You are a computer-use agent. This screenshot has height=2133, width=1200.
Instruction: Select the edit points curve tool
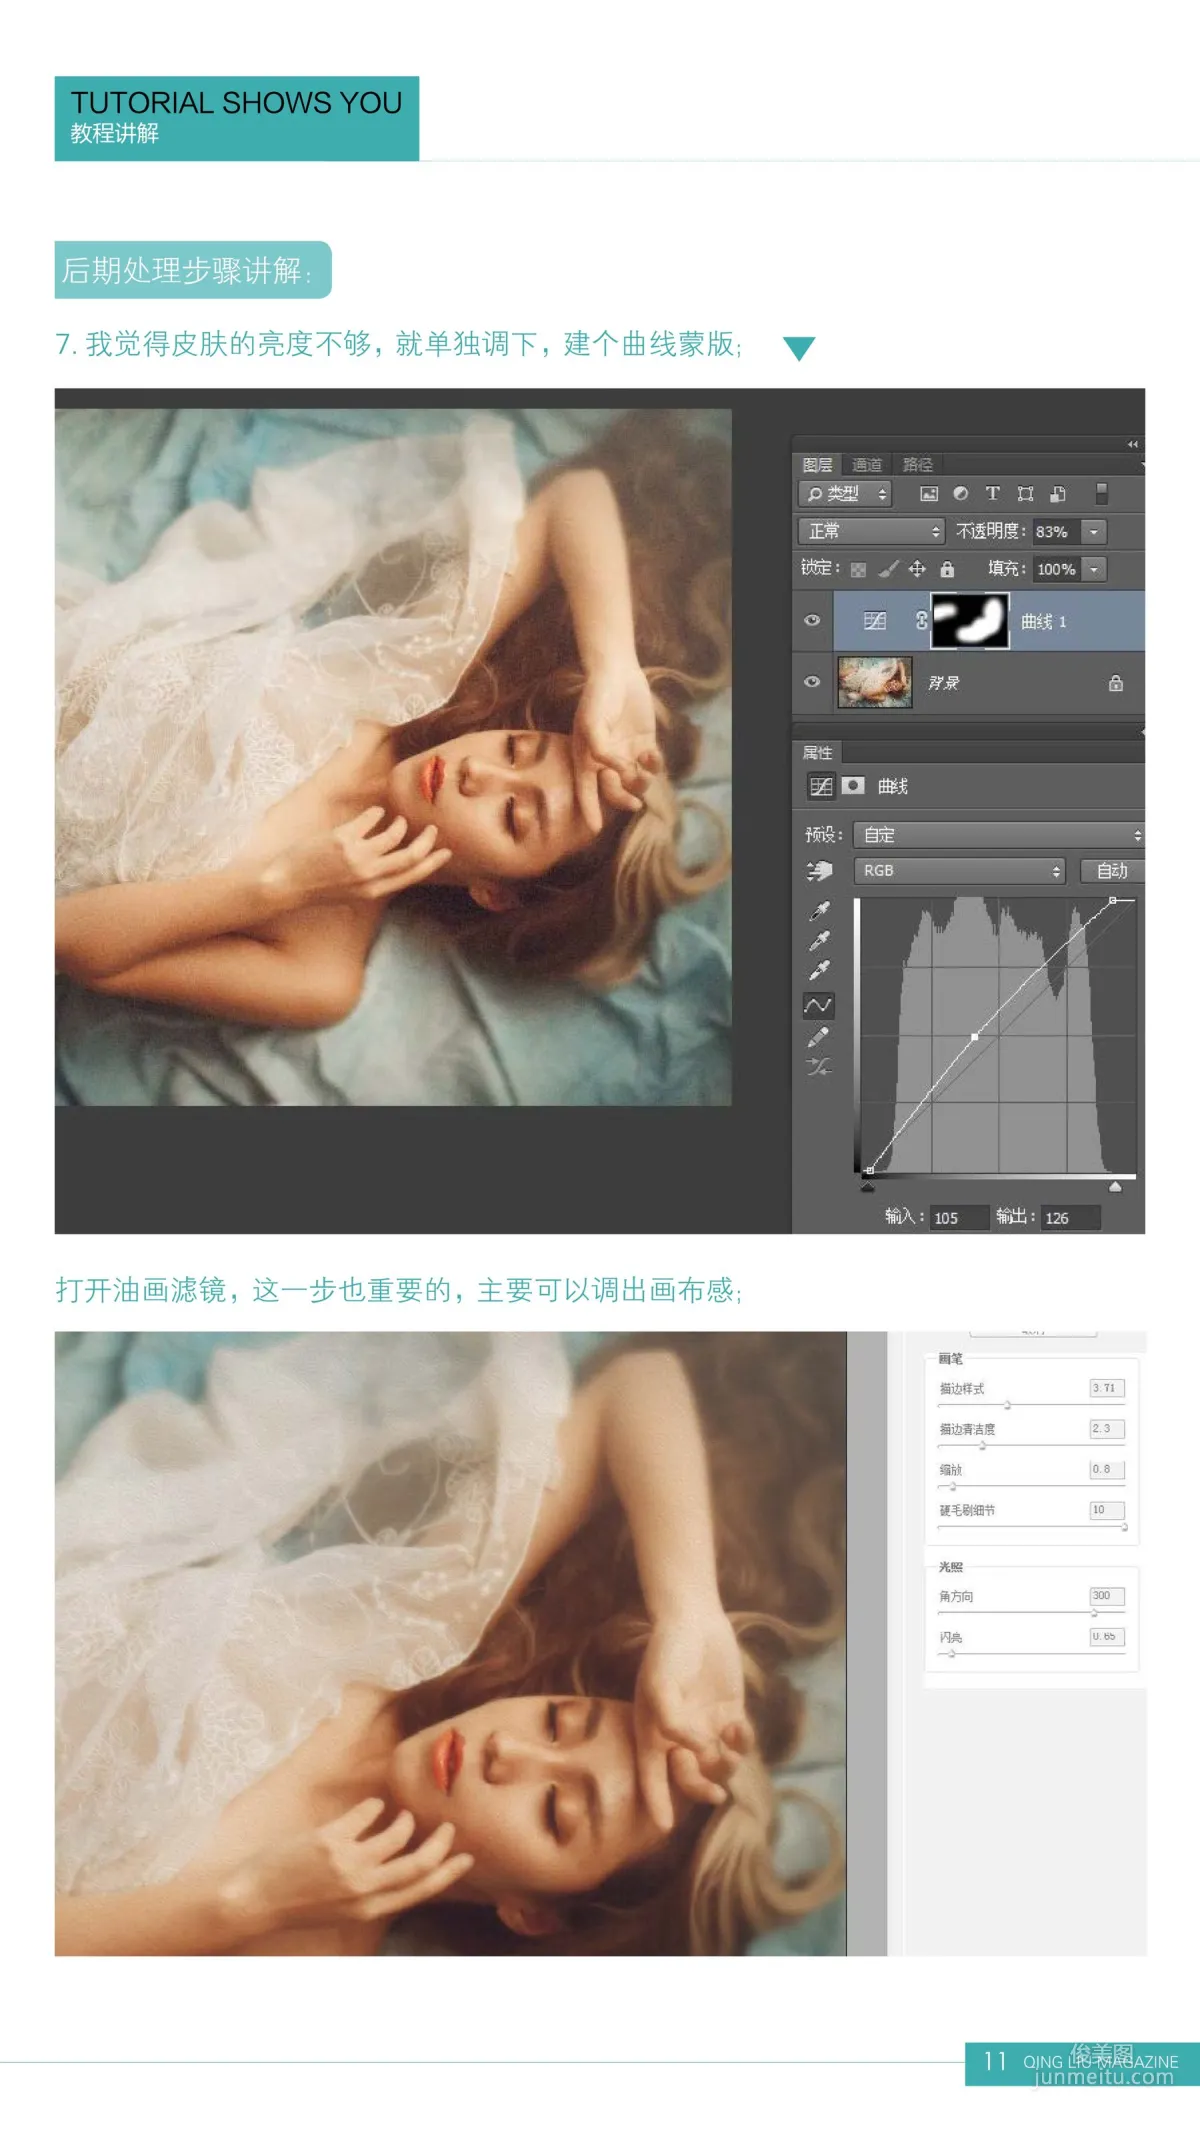coord(819,1005)
